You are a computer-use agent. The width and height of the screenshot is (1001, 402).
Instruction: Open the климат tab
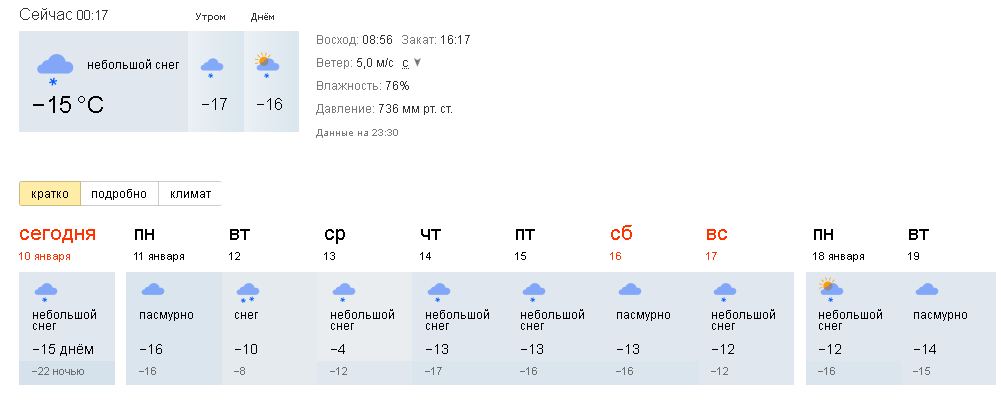point(190,194)
